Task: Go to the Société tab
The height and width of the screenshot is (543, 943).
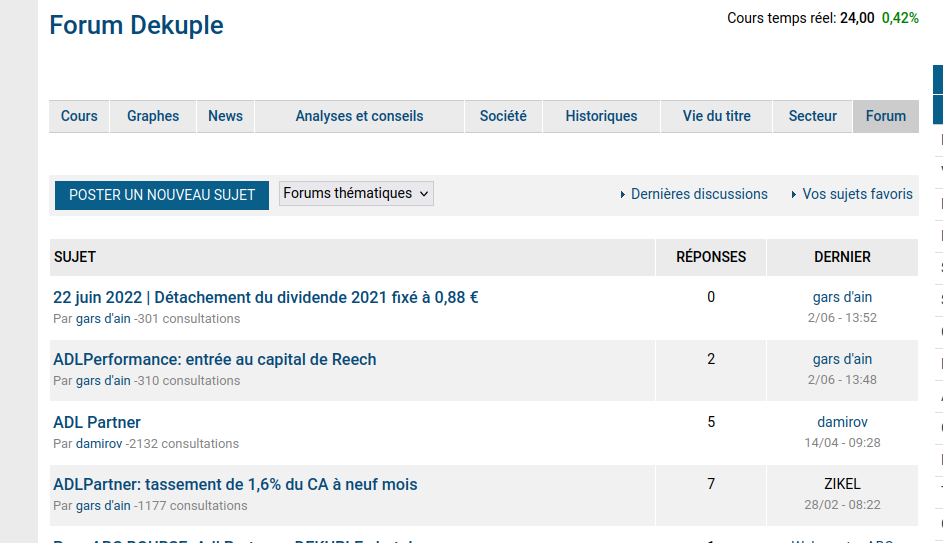Action: pyautogui.click(x=503, y=116)
